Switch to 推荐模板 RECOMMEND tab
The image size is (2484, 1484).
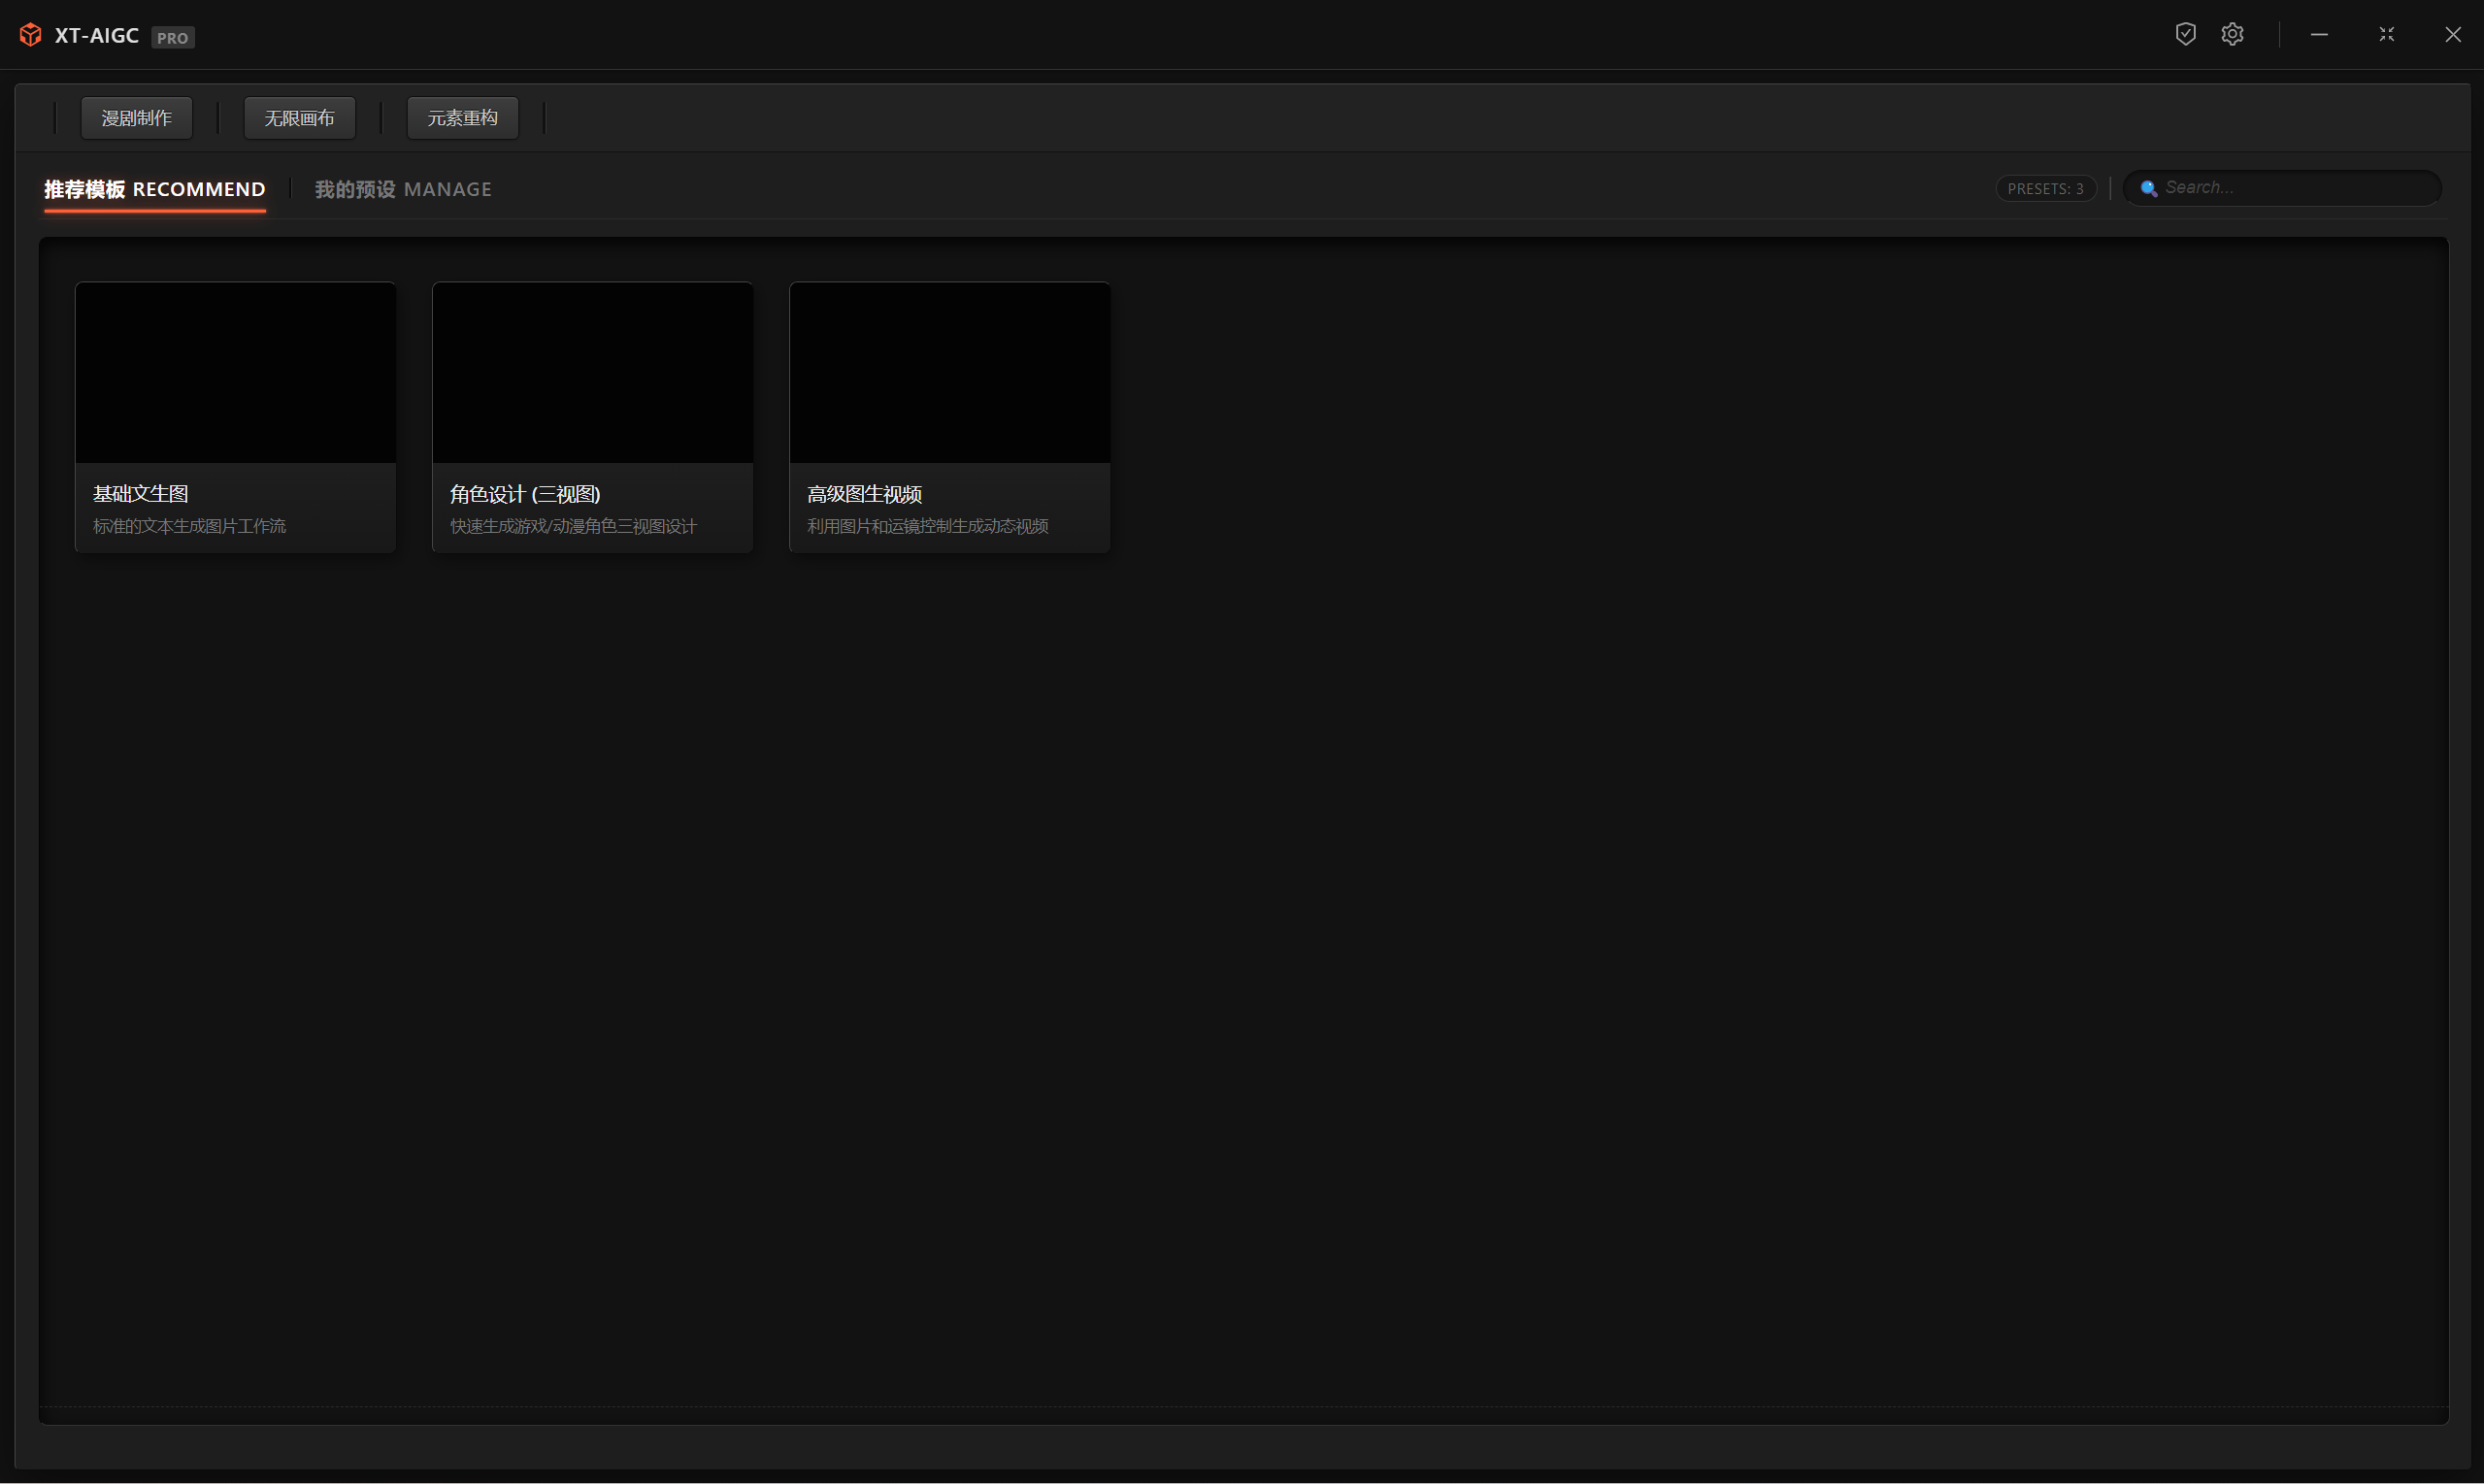tap(155, 189)
